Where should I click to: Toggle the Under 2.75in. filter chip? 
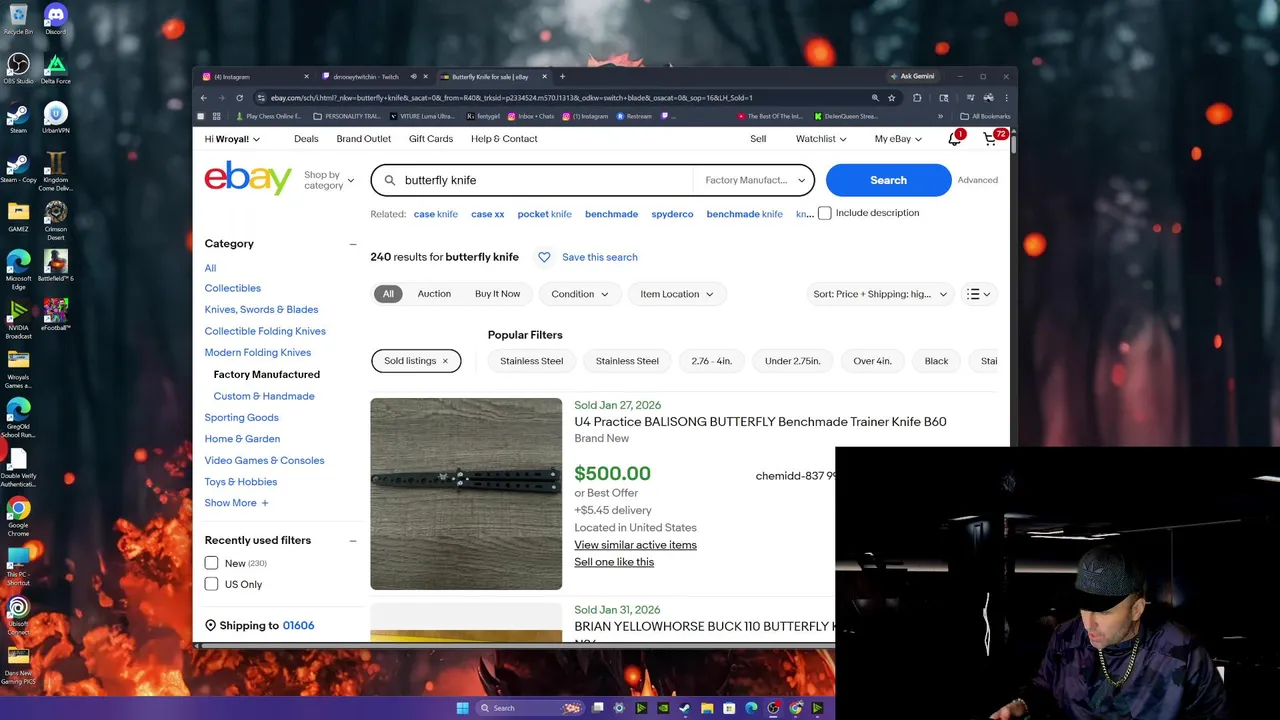tap(792, 361)
